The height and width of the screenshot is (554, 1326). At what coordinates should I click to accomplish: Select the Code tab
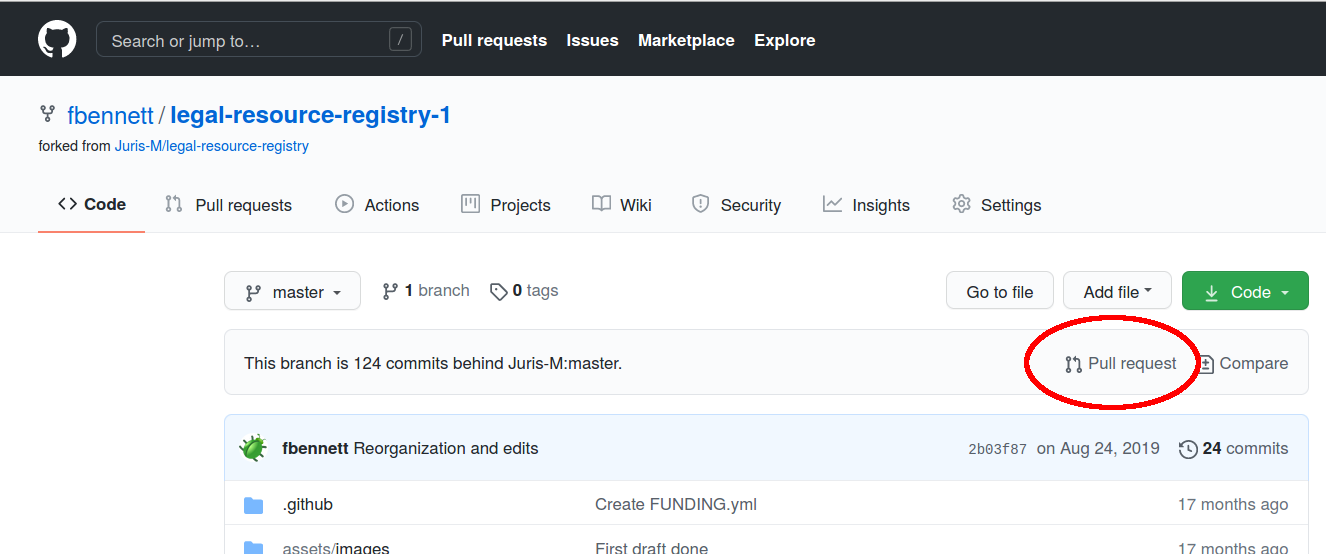click(91, 204)
